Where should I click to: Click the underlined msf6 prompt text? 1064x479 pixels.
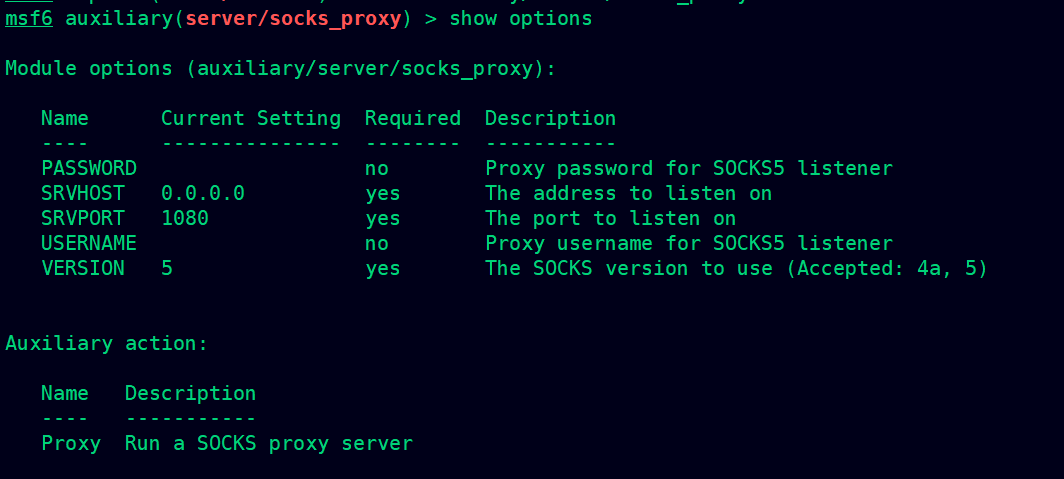pos(28,18)
